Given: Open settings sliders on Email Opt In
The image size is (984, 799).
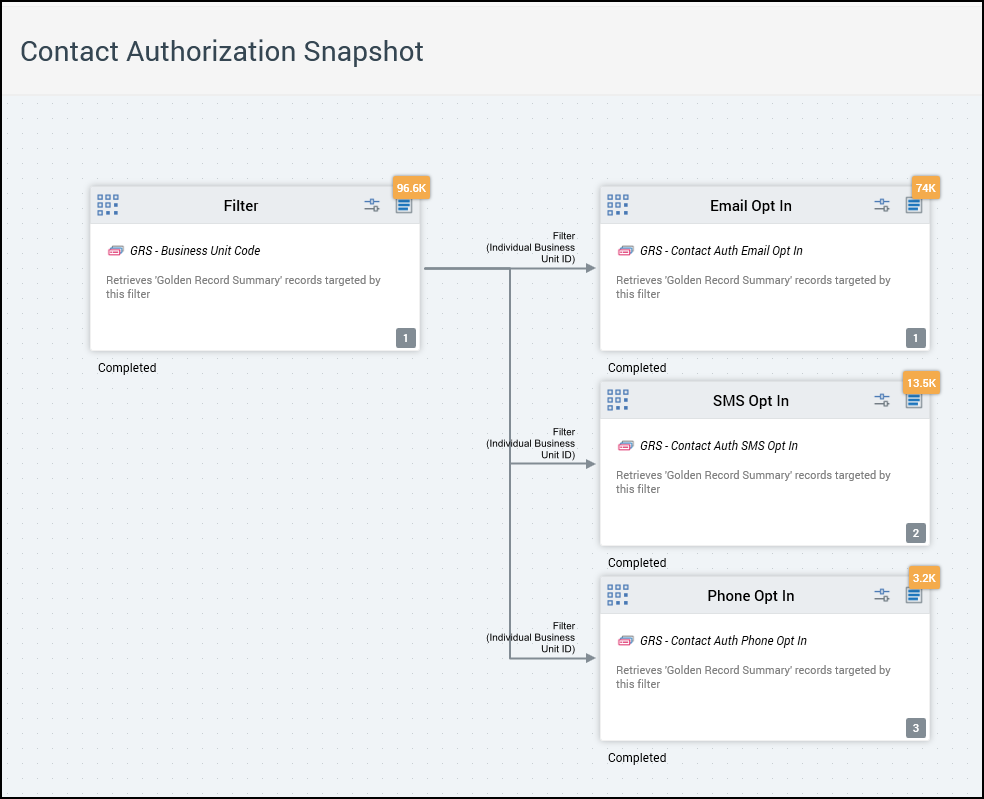Looking at the screenshot, I should (882, 205).
